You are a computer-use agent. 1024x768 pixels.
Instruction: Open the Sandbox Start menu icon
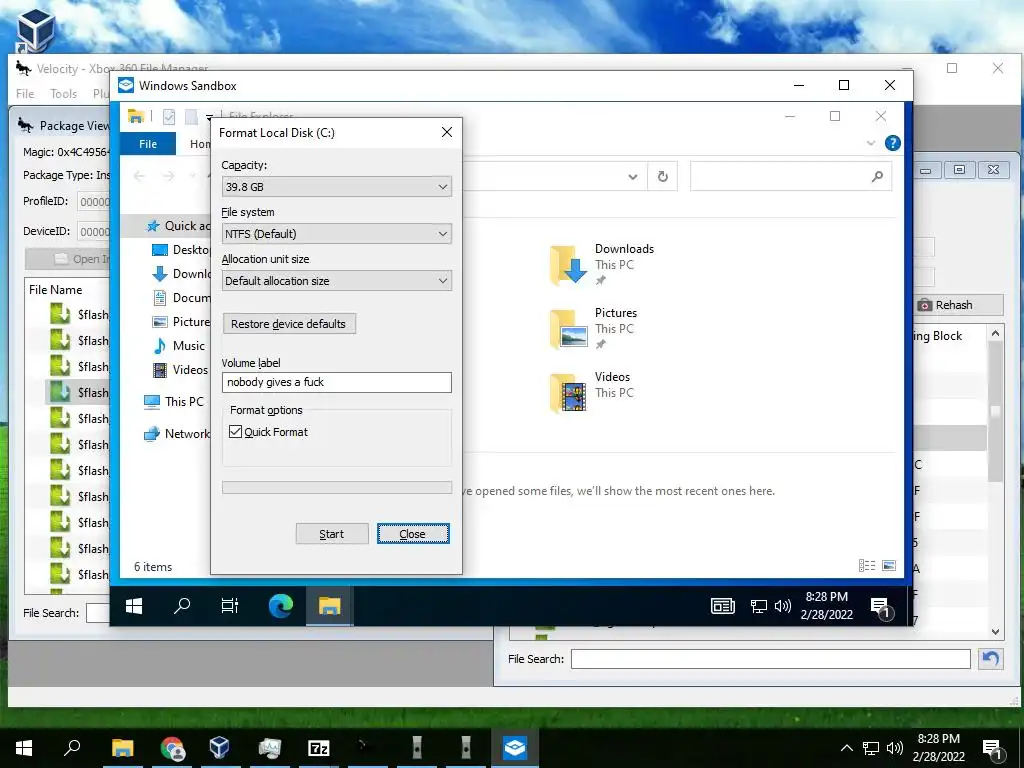point(134,606)
